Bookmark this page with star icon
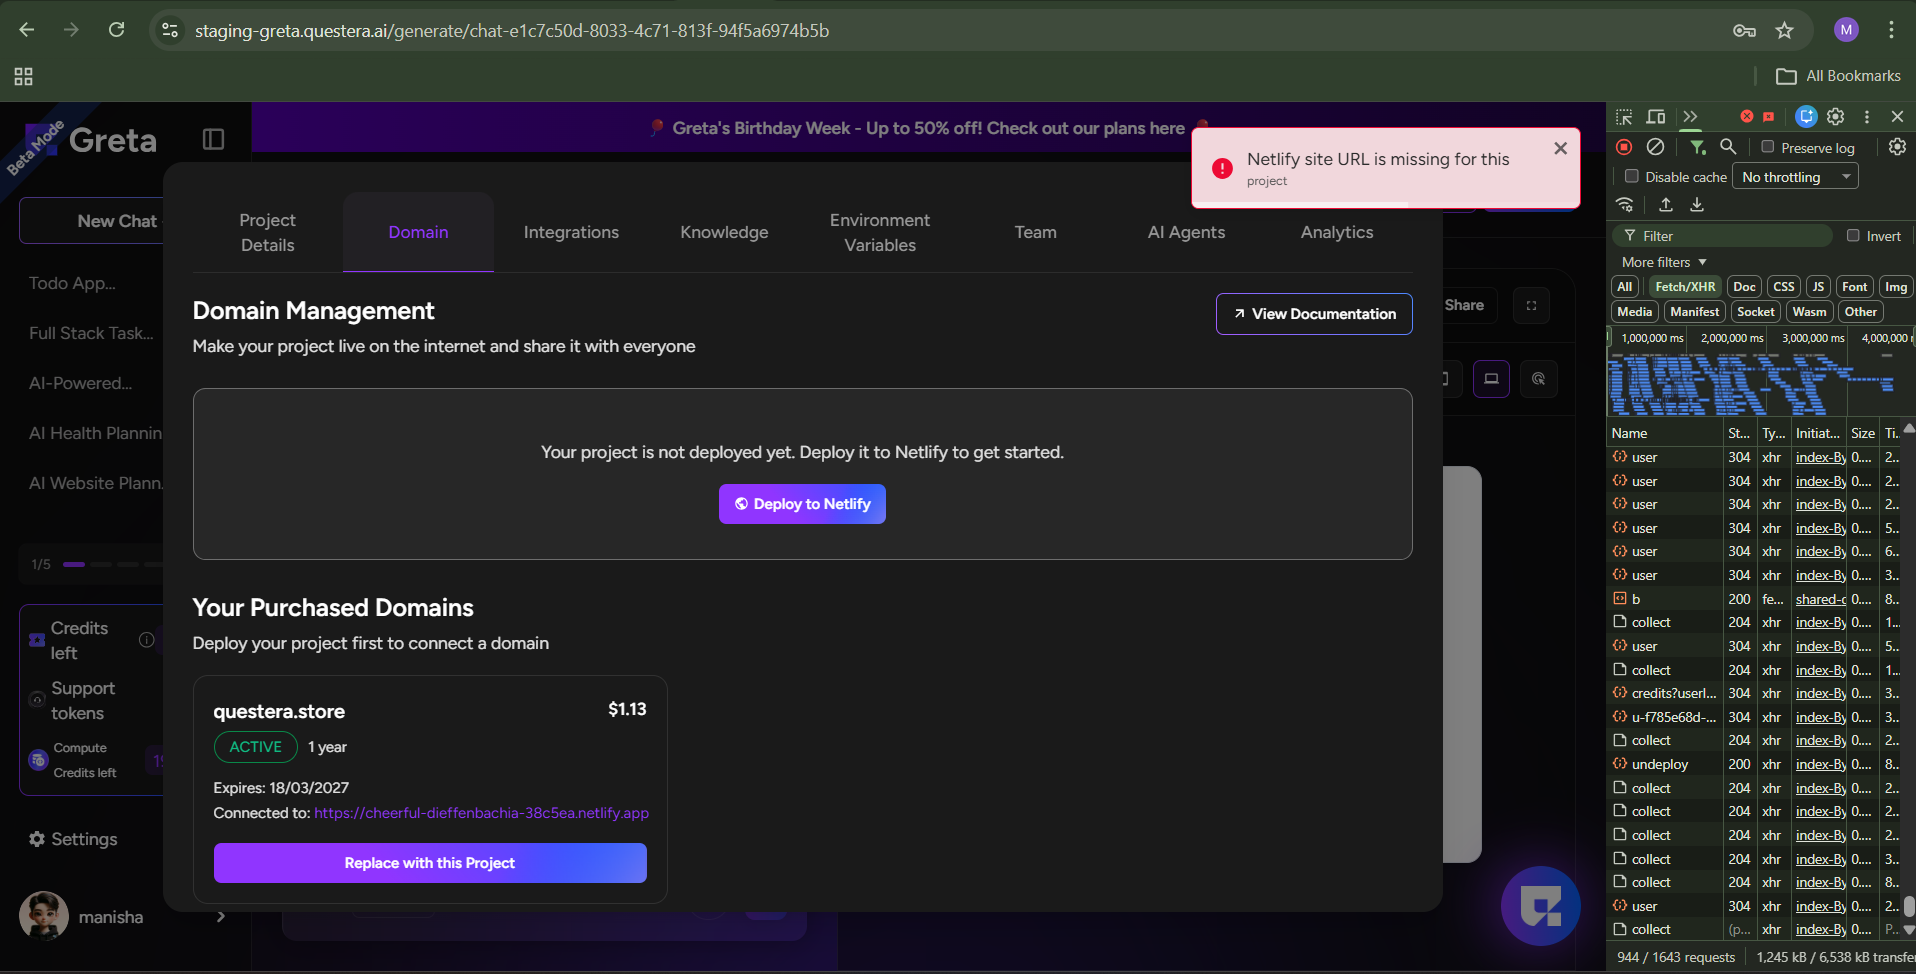The height and width of the screenshot is (974, 1916). pyautogui.click(x=1785, y=30)
